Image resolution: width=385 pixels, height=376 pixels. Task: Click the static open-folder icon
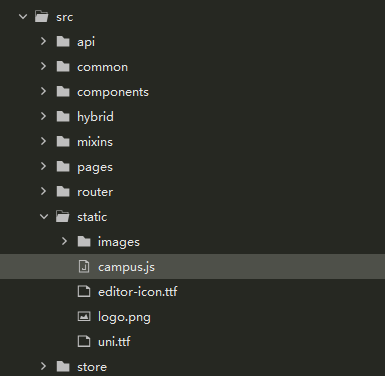point(63,216)
